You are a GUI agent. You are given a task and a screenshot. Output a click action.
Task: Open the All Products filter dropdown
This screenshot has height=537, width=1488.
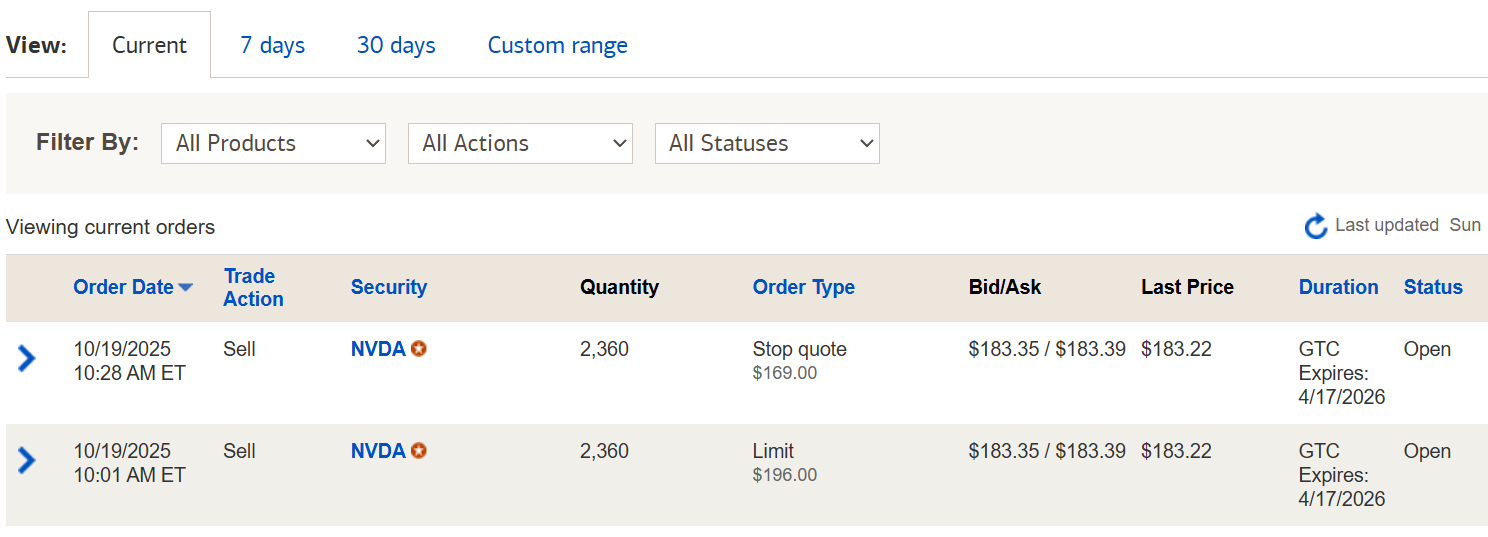(273, 143)
